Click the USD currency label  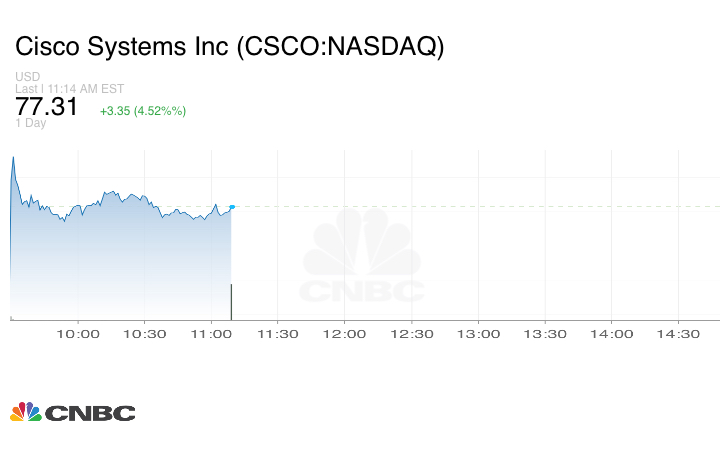point(28,77)
